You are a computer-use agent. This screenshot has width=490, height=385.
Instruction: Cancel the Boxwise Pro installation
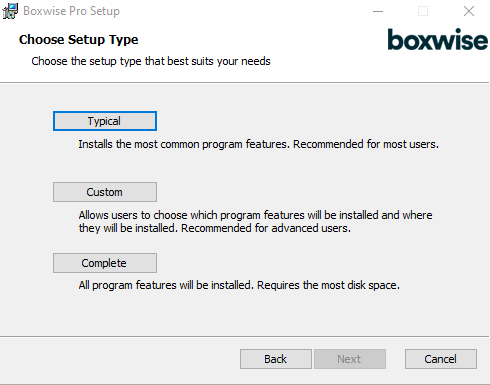pos(441,359)
